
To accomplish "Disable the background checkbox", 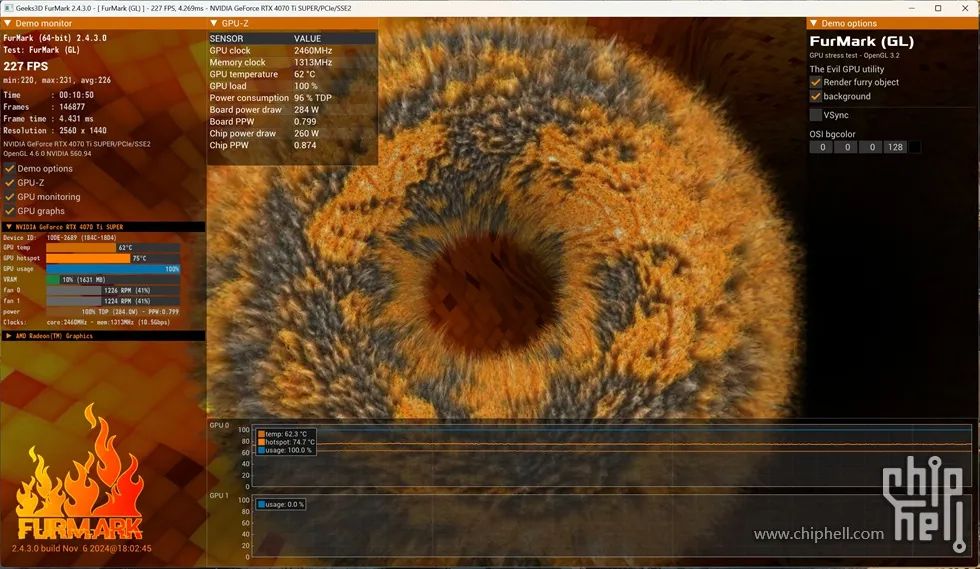I will (816, 96).
